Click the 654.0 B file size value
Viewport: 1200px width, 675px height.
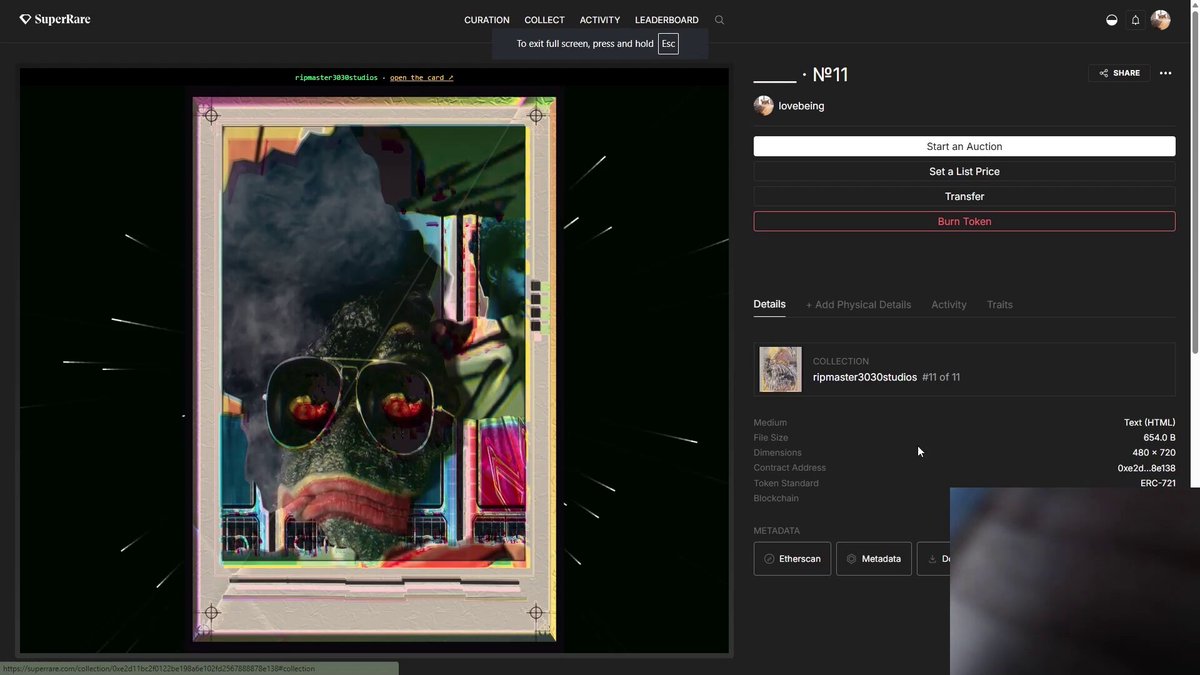coord(1159,438)
